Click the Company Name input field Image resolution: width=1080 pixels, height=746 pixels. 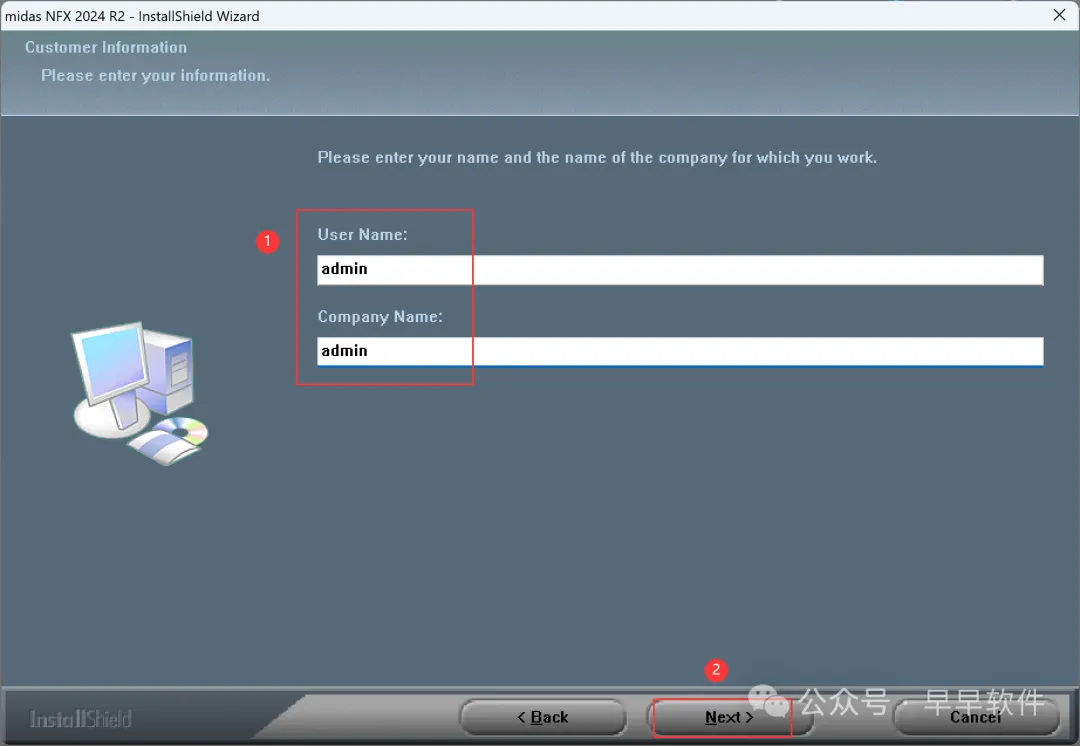tap(680, 351)
